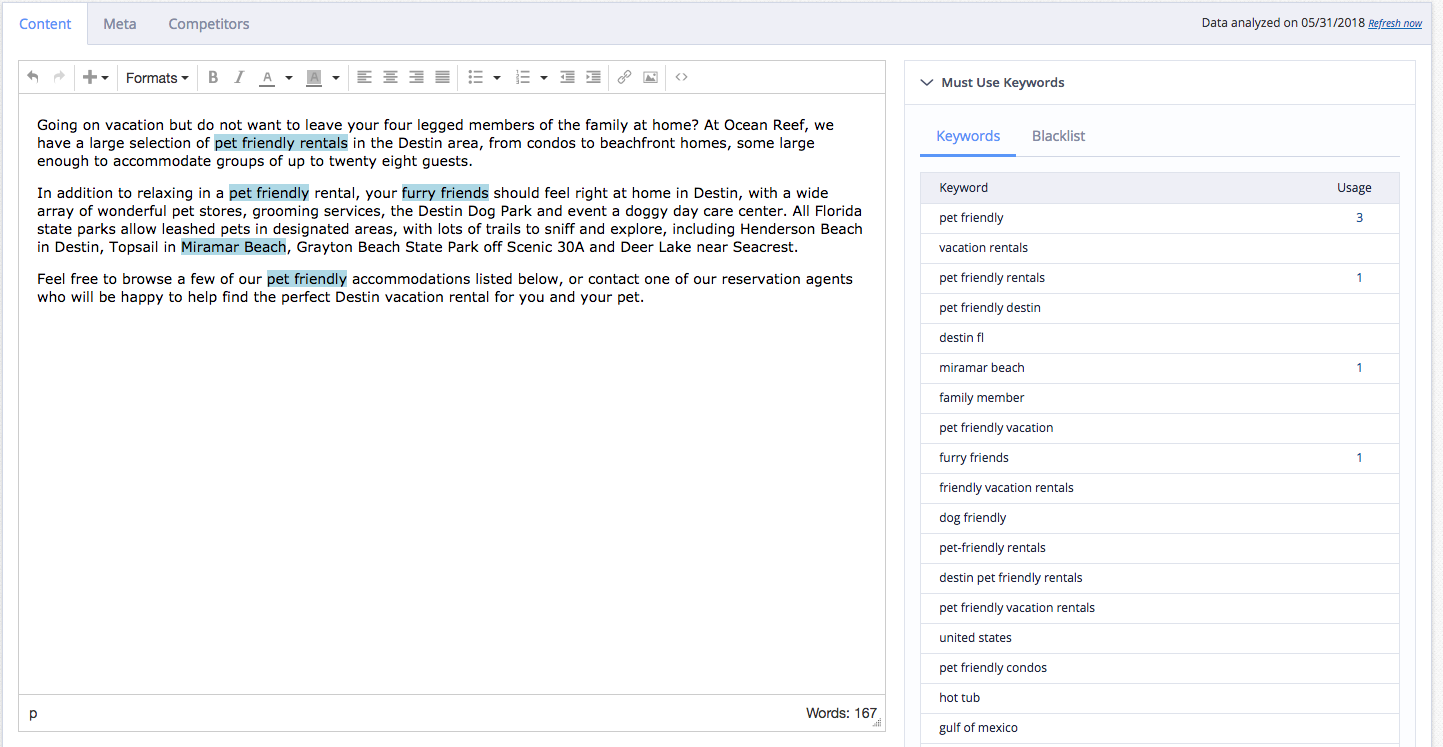Click the 'vacation rentals' keyword
The width and height of the screenshot is (1443, 747).
(983, 248)
